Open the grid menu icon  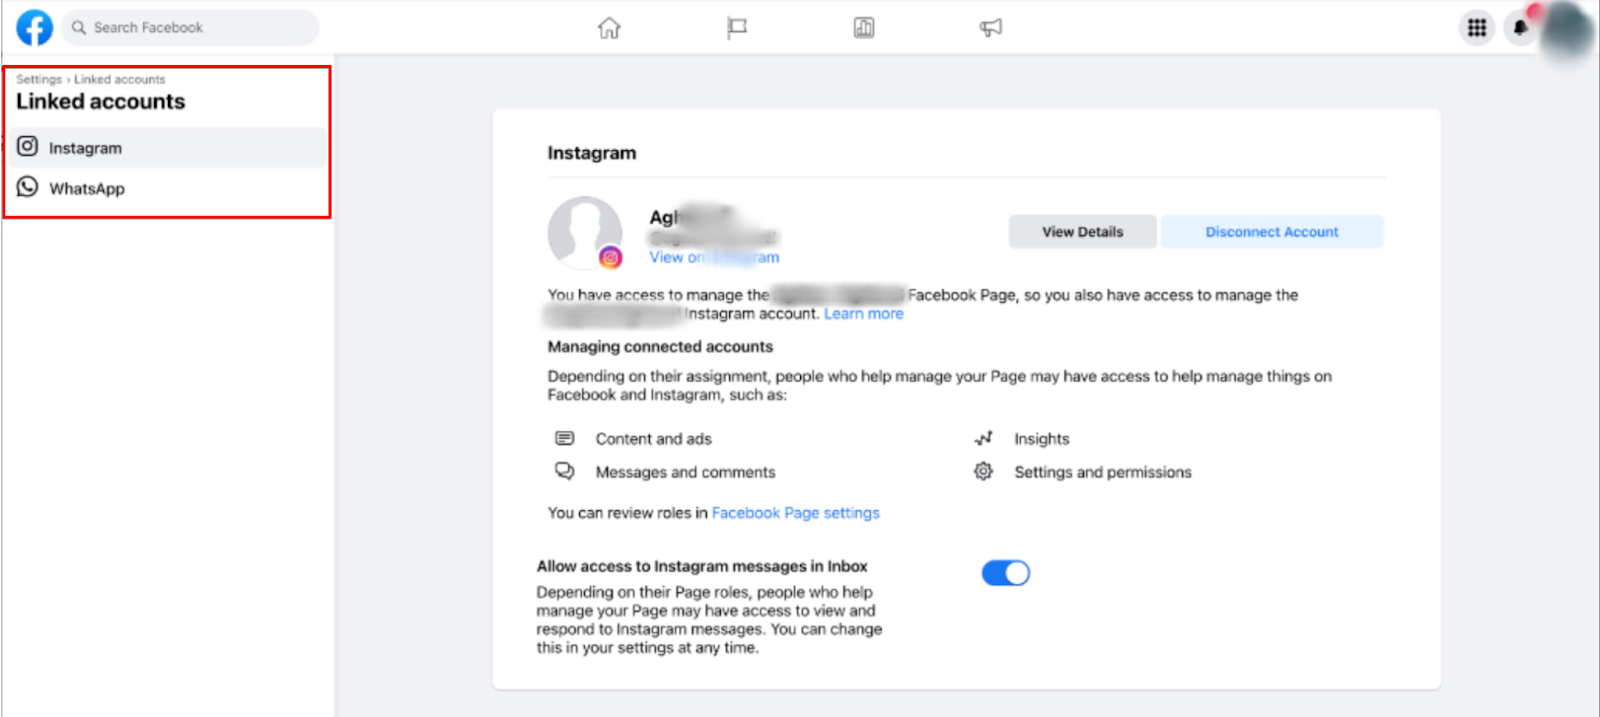[1477, 28]
